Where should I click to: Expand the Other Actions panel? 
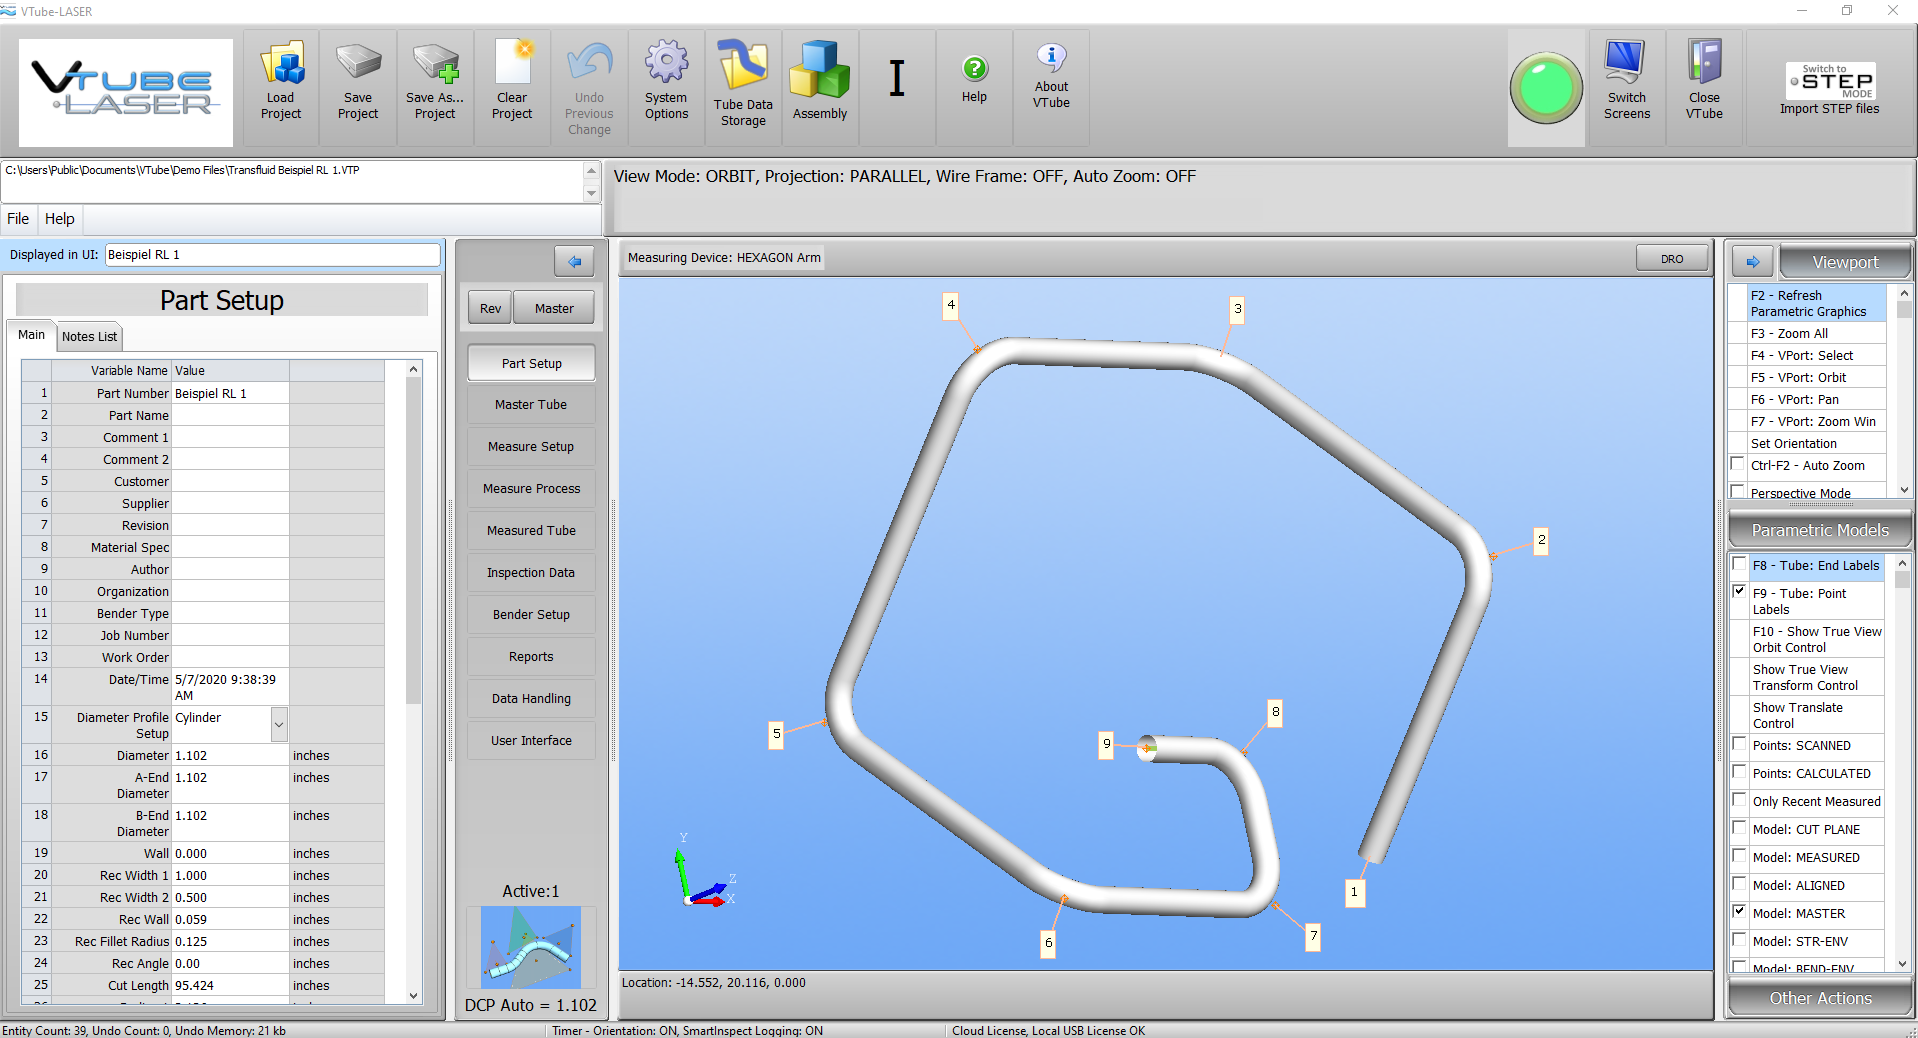1819,998
